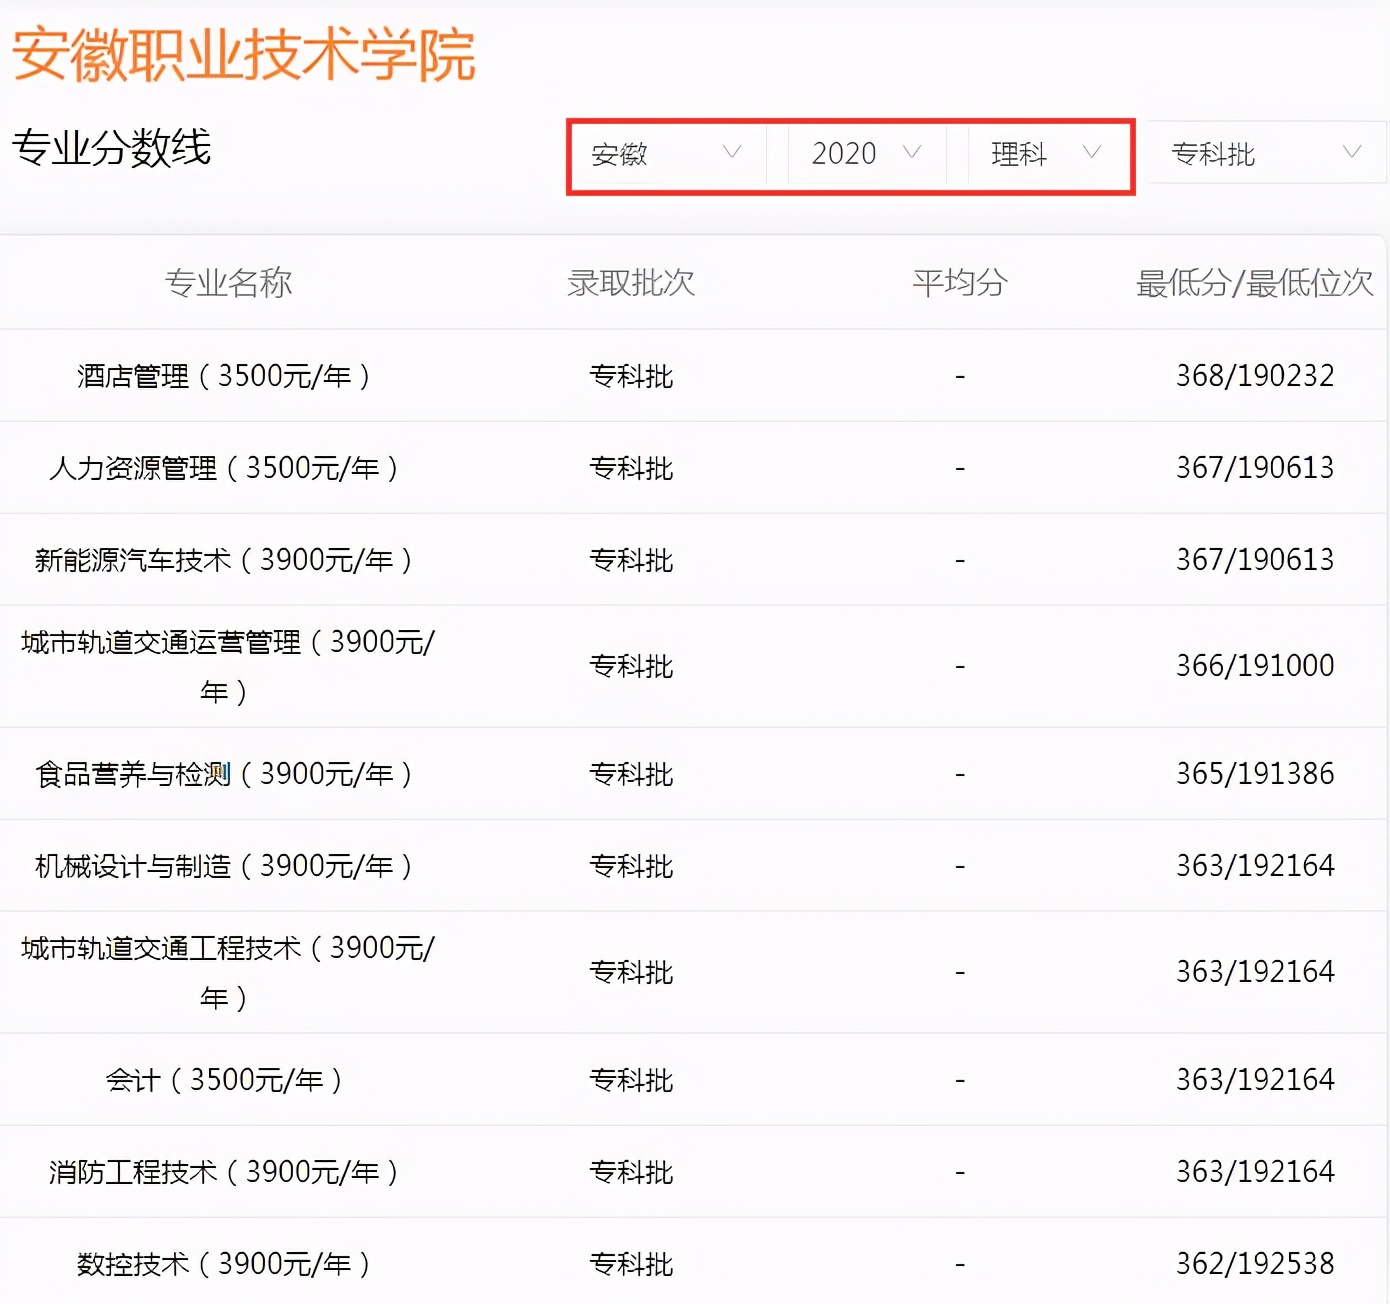Click the 专业名称 column header

230,283
